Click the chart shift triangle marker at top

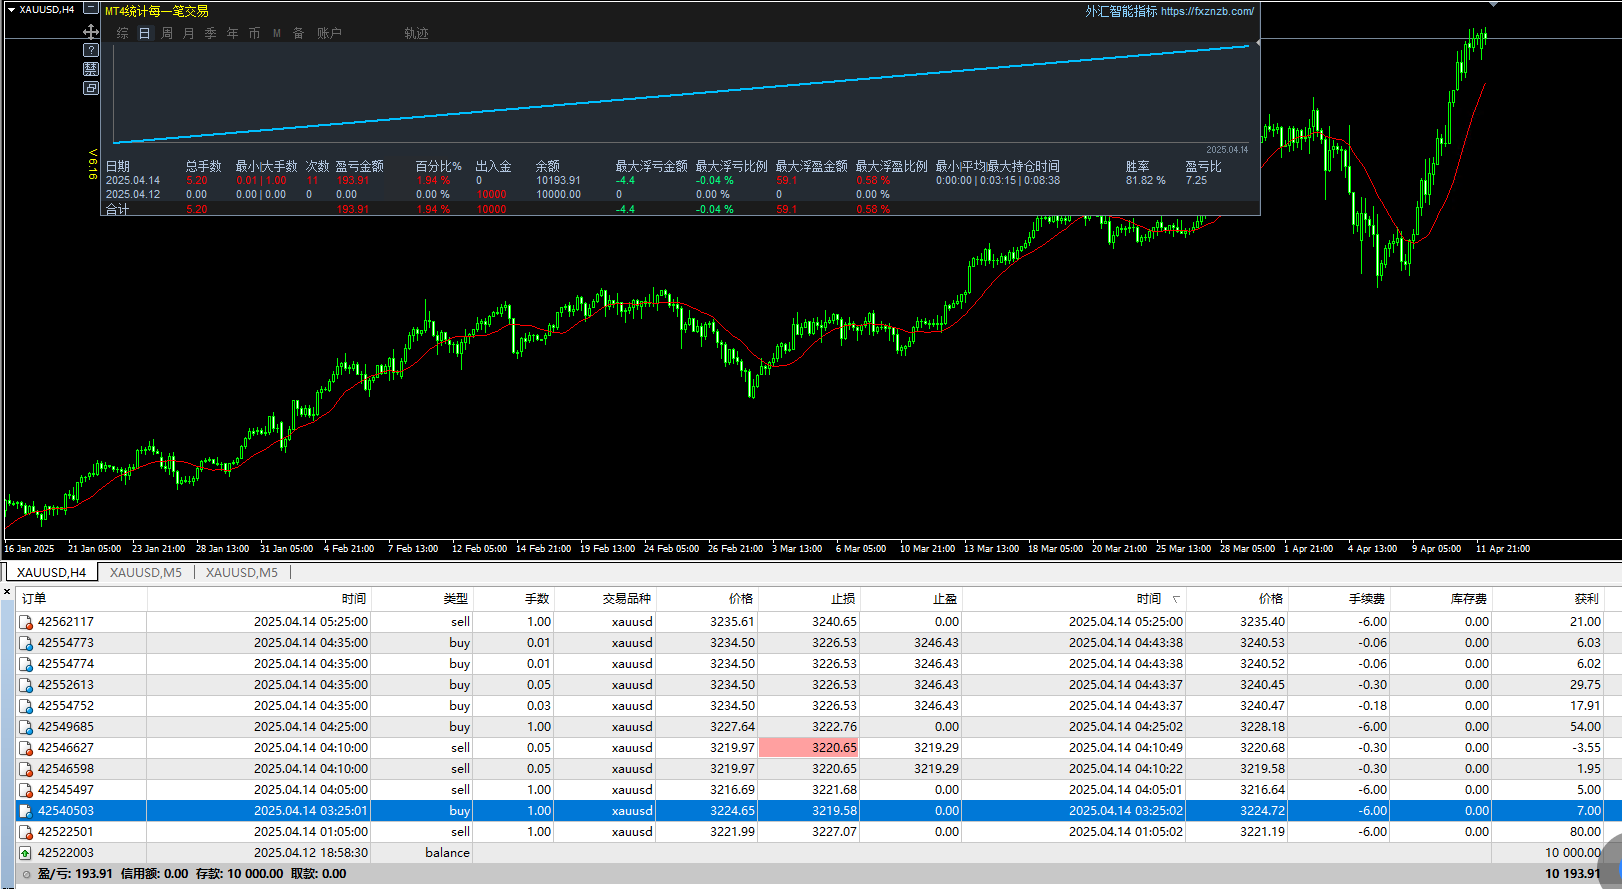pos(1493,4)
